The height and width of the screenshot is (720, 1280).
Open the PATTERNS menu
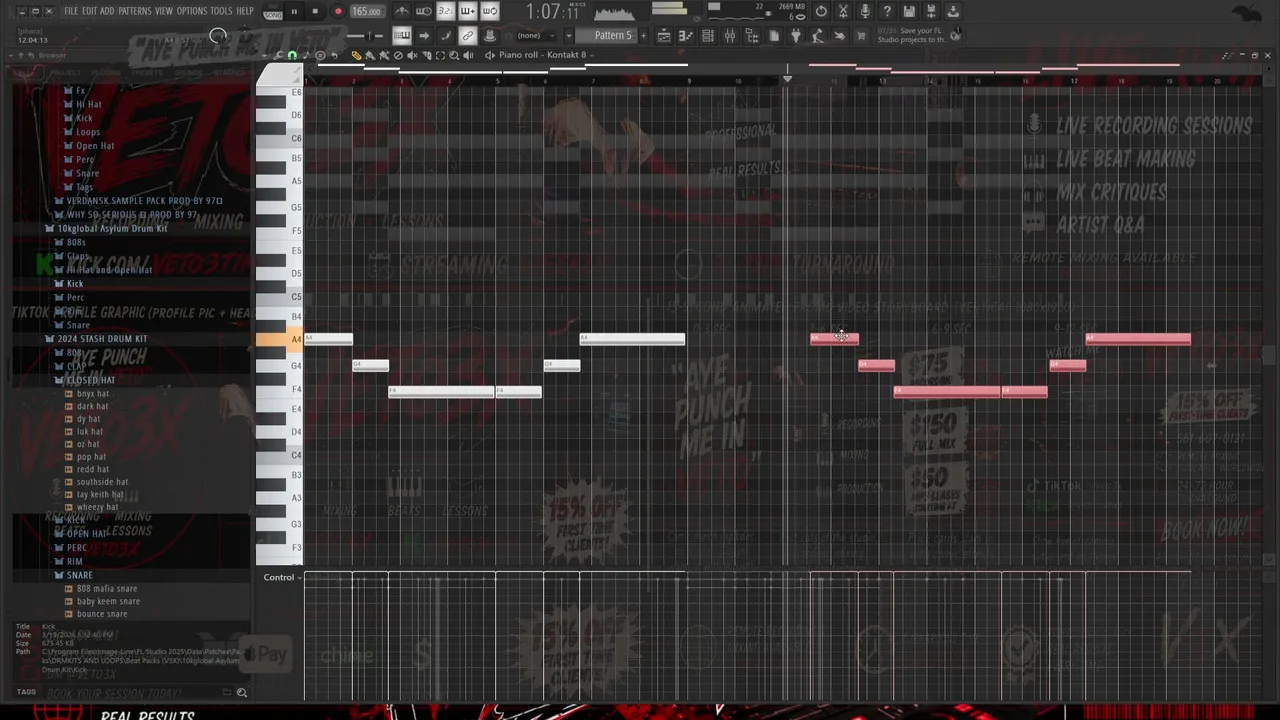pos(135,11)
